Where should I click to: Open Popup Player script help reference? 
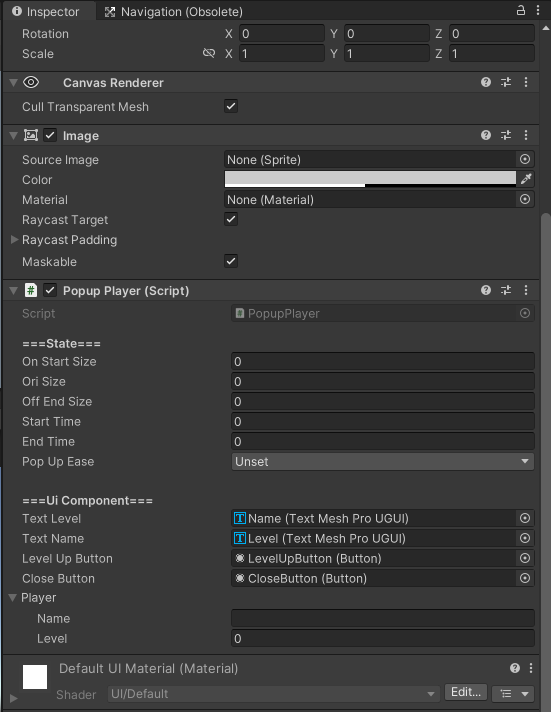pyautogui.click(x=486, y=290)
